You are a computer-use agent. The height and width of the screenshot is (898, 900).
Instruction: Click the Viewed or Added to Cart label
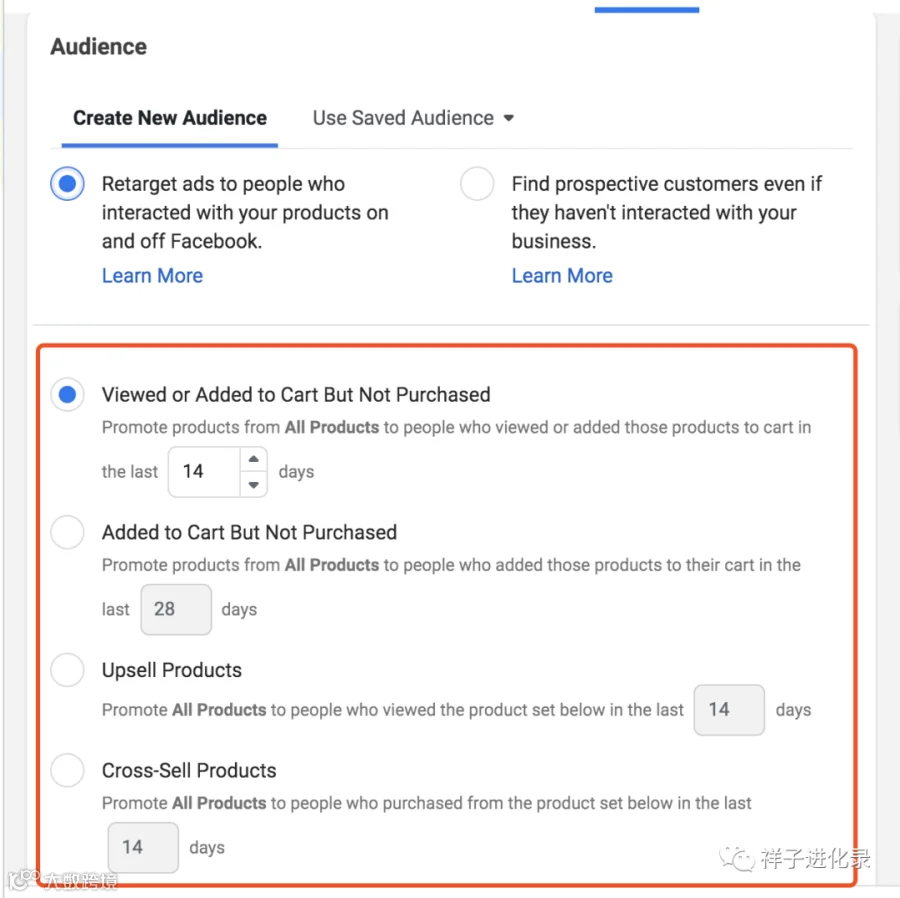tap(296, 395)
